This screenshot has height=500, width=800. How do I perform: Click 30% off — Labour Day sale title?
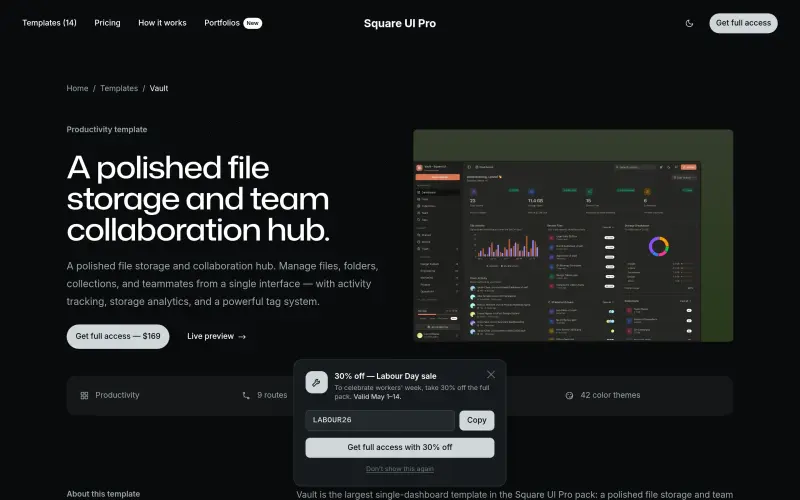(x=385, y=376)
